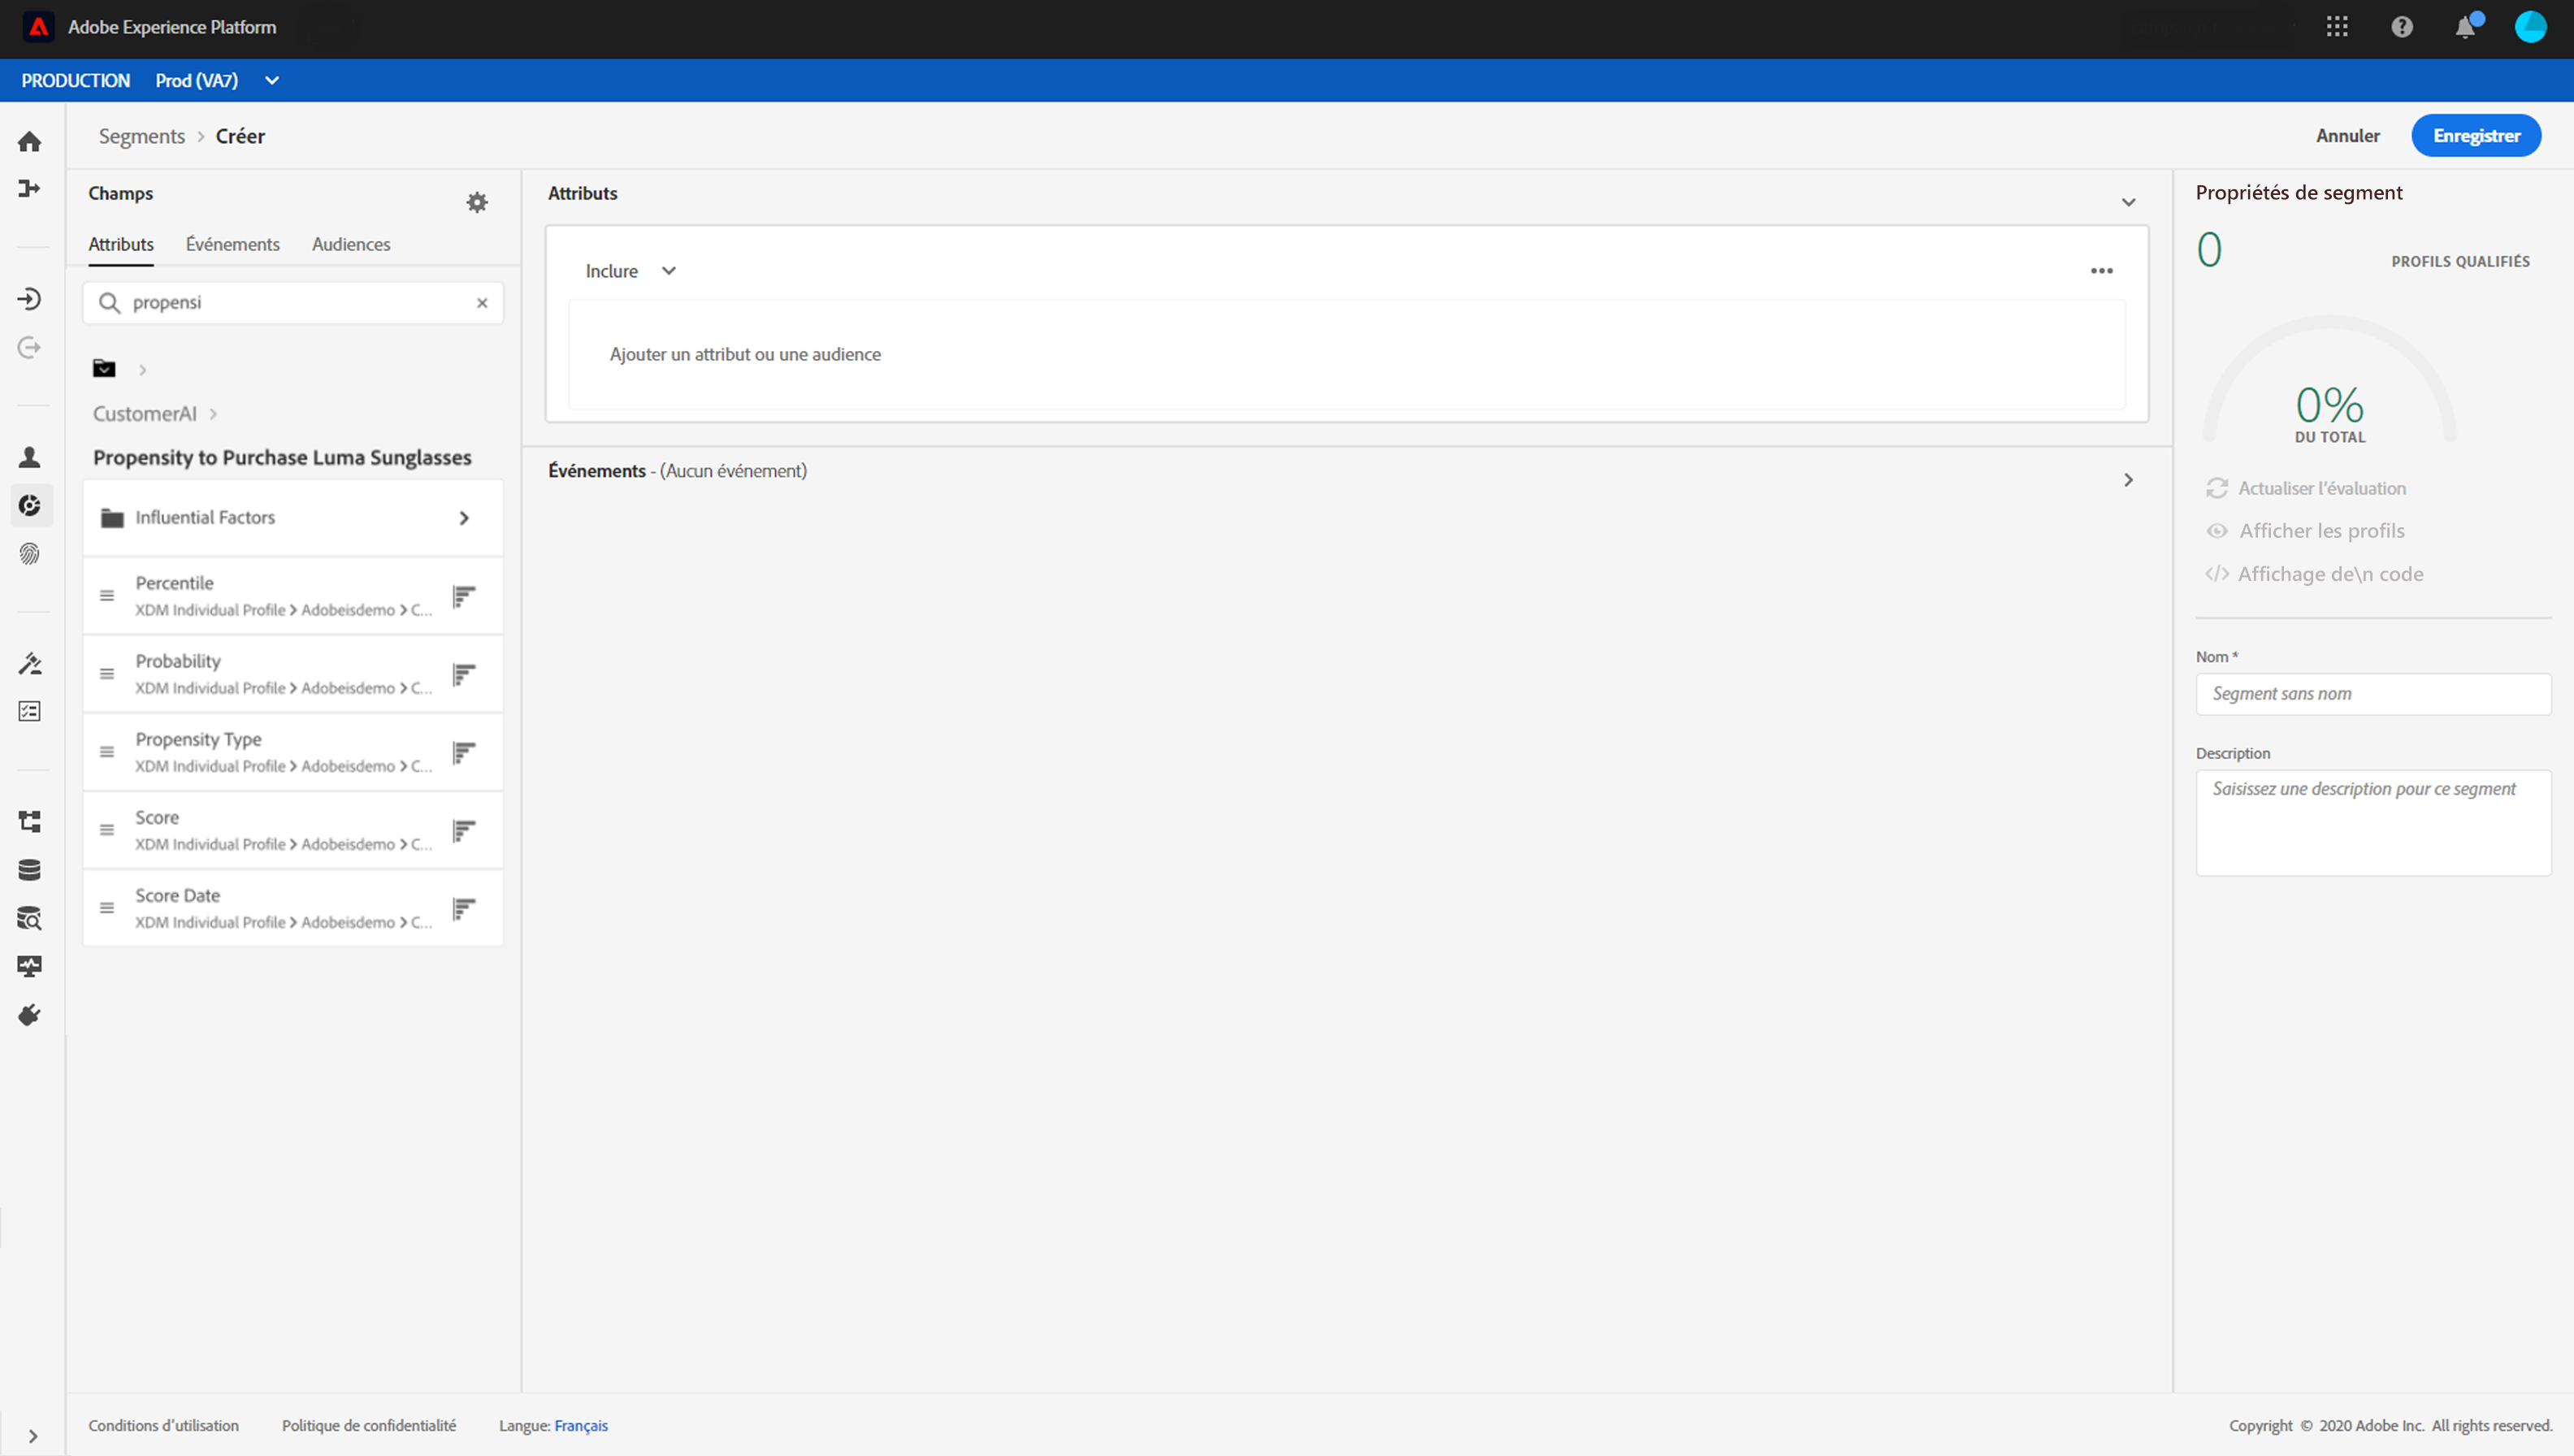Viewport: 2574px width, 1456px height.
Task: Click the Enregistrer button
Action: tap(2475, 136)
